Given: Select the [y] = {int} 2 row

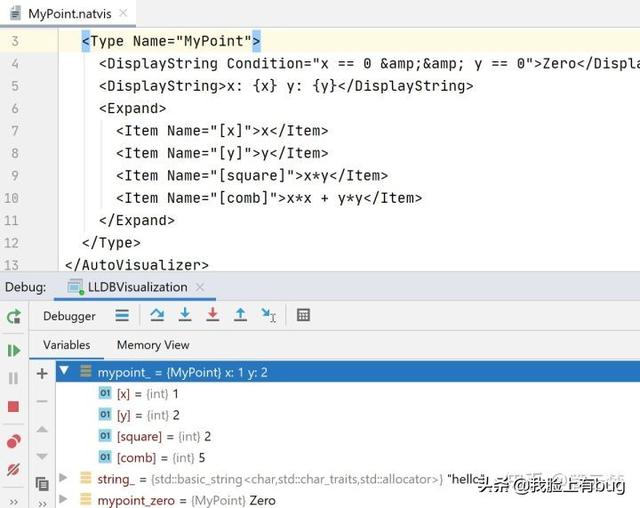Looking at the screenshot, I should tap(348, 415).
